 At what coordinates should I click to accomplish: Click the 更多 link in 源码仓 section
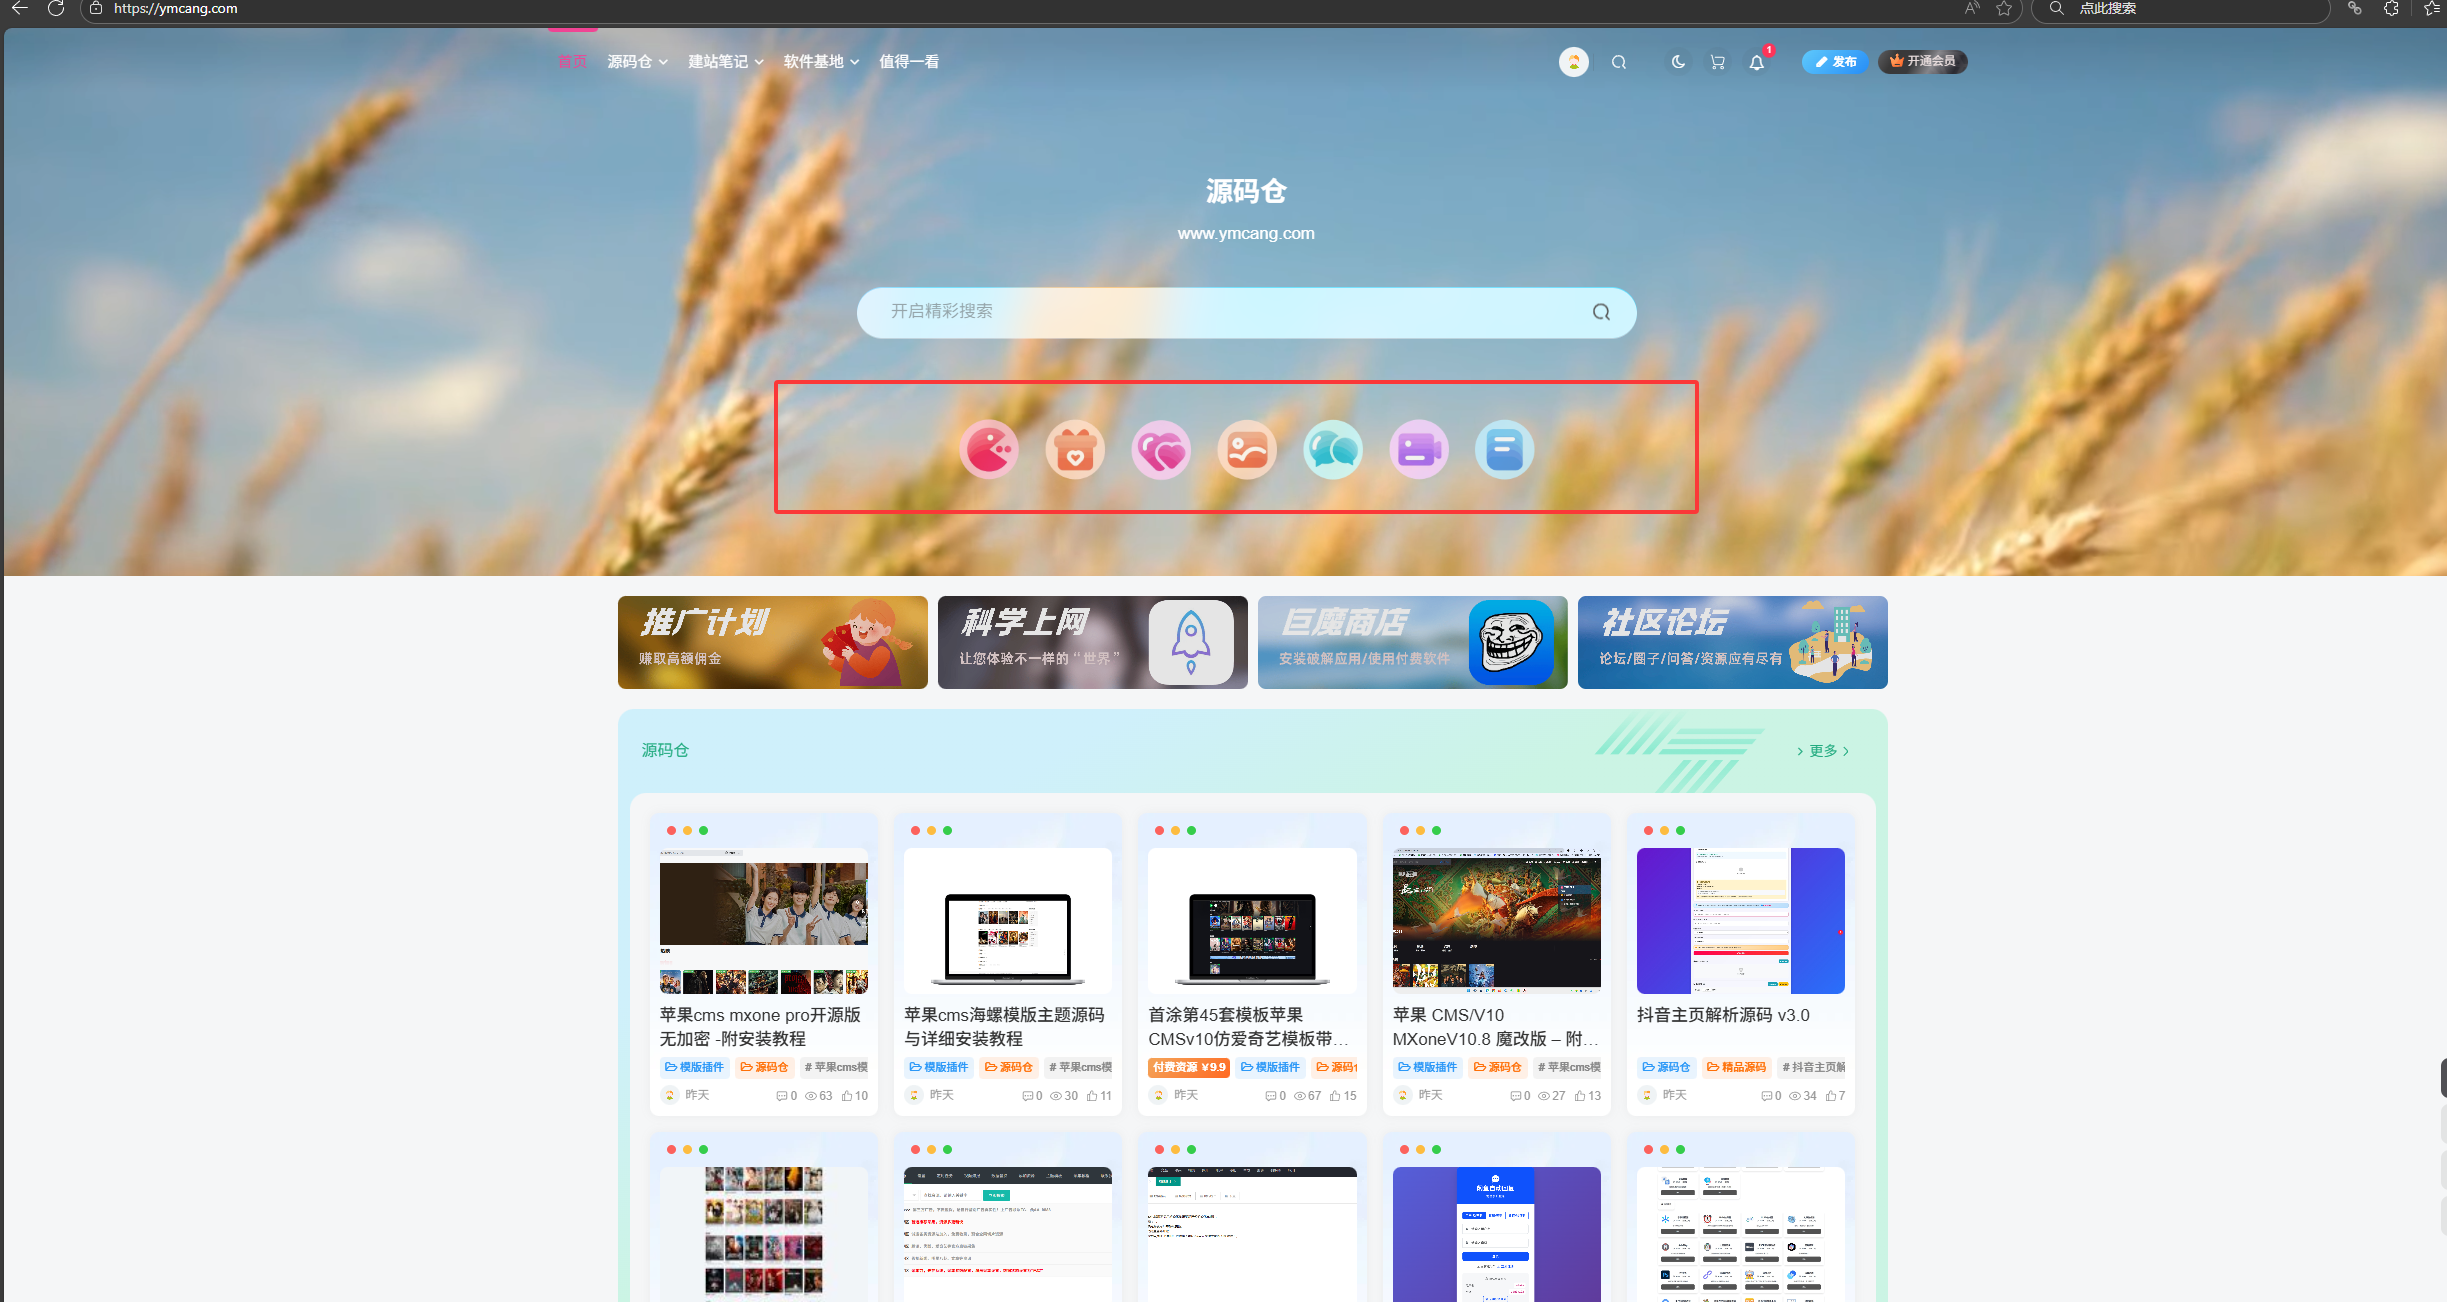[x=1823, y=751]
